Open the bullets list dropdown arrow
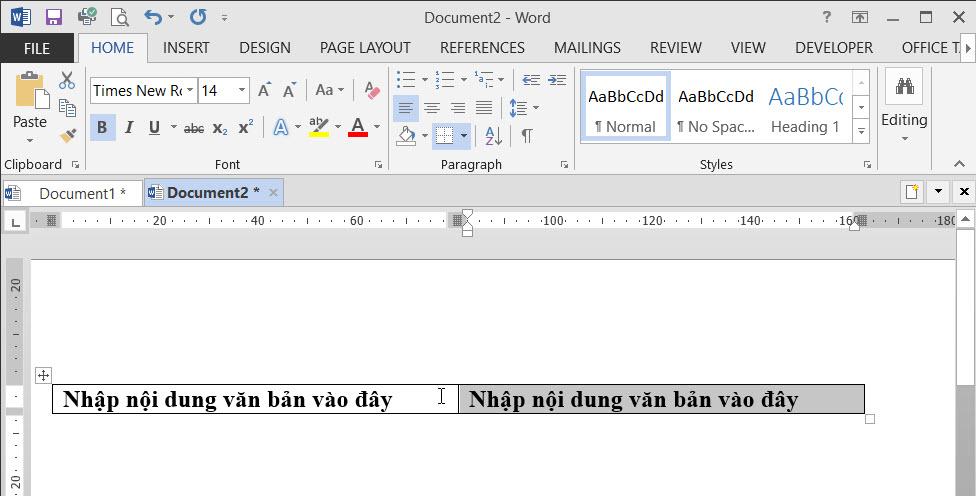This screenshot has height=496, width=976. click(425, 80)
